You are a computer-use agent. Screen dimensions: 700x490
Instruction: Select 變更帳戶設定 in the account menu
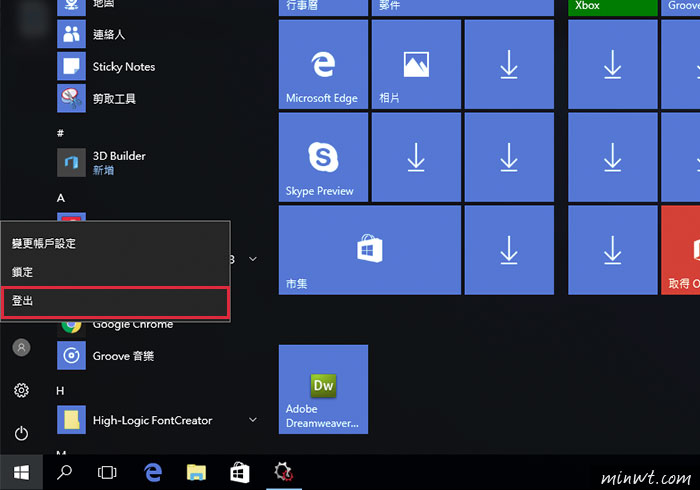click(116, 243)
